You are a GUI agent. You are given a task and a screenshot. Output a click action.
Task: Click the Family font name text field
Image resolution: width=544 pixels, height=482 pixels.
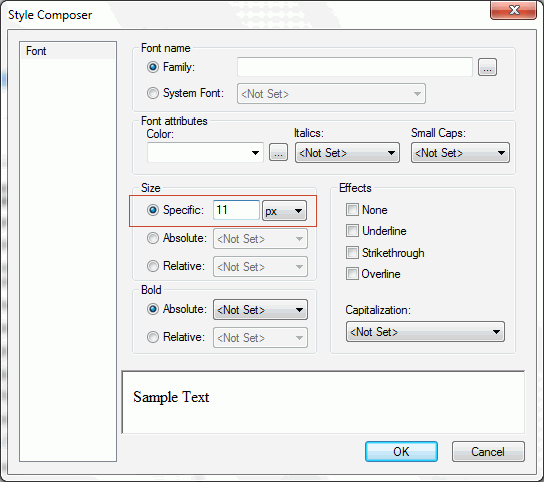tap(355, 67)
